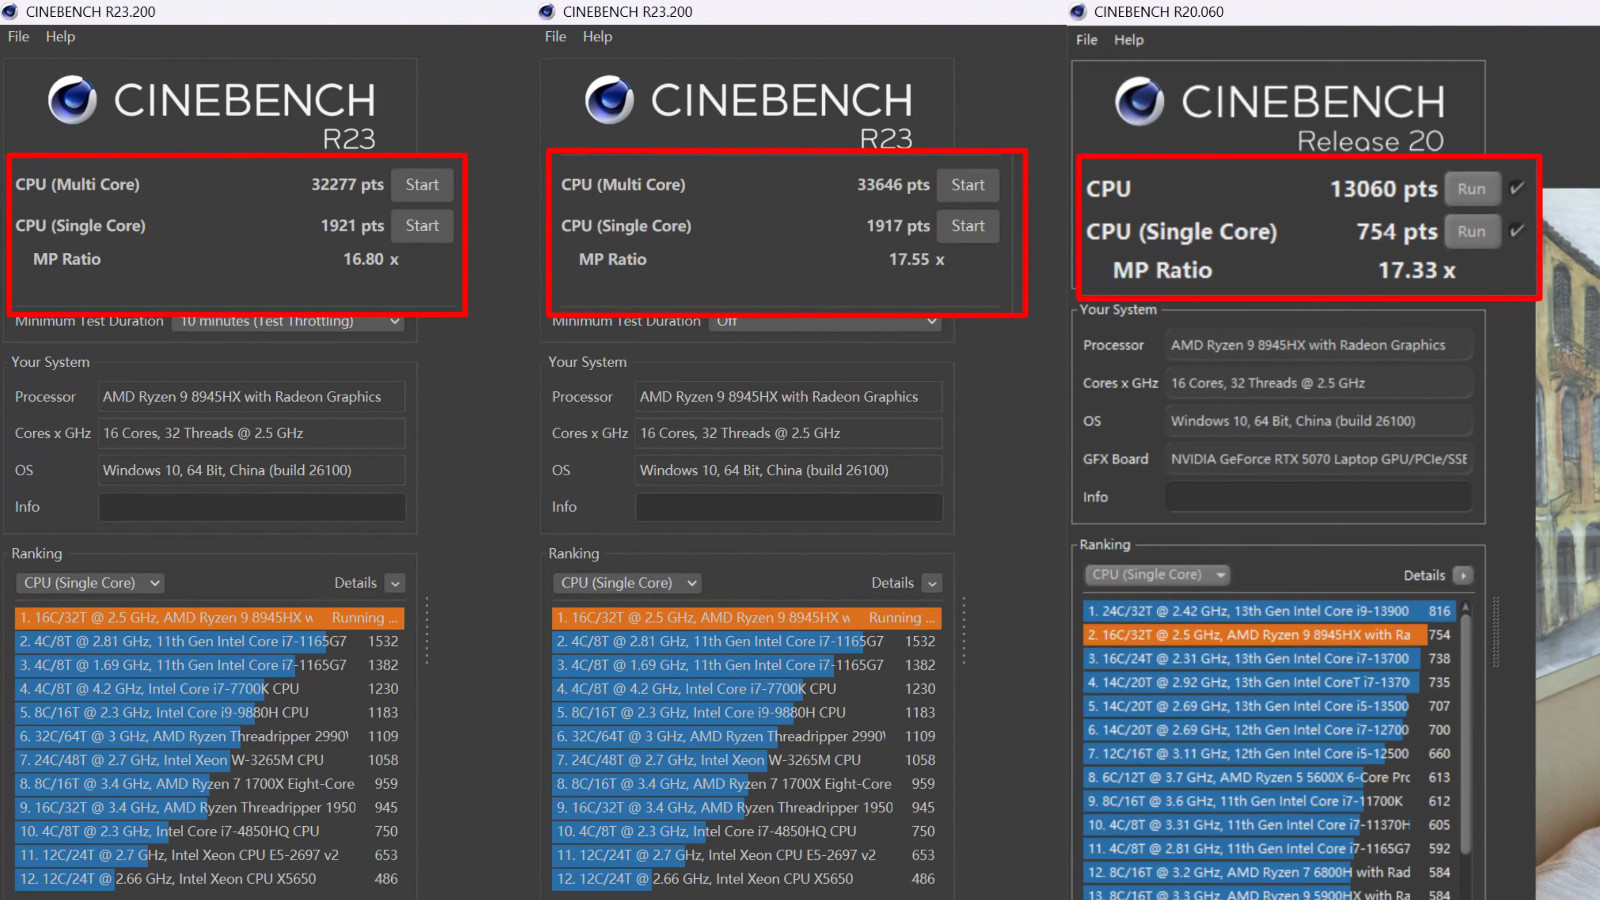This screenshot has width=1600, height=900.
Task: Select the Core i7-12700 ranking row in R20
Action: coord(1270,730)
